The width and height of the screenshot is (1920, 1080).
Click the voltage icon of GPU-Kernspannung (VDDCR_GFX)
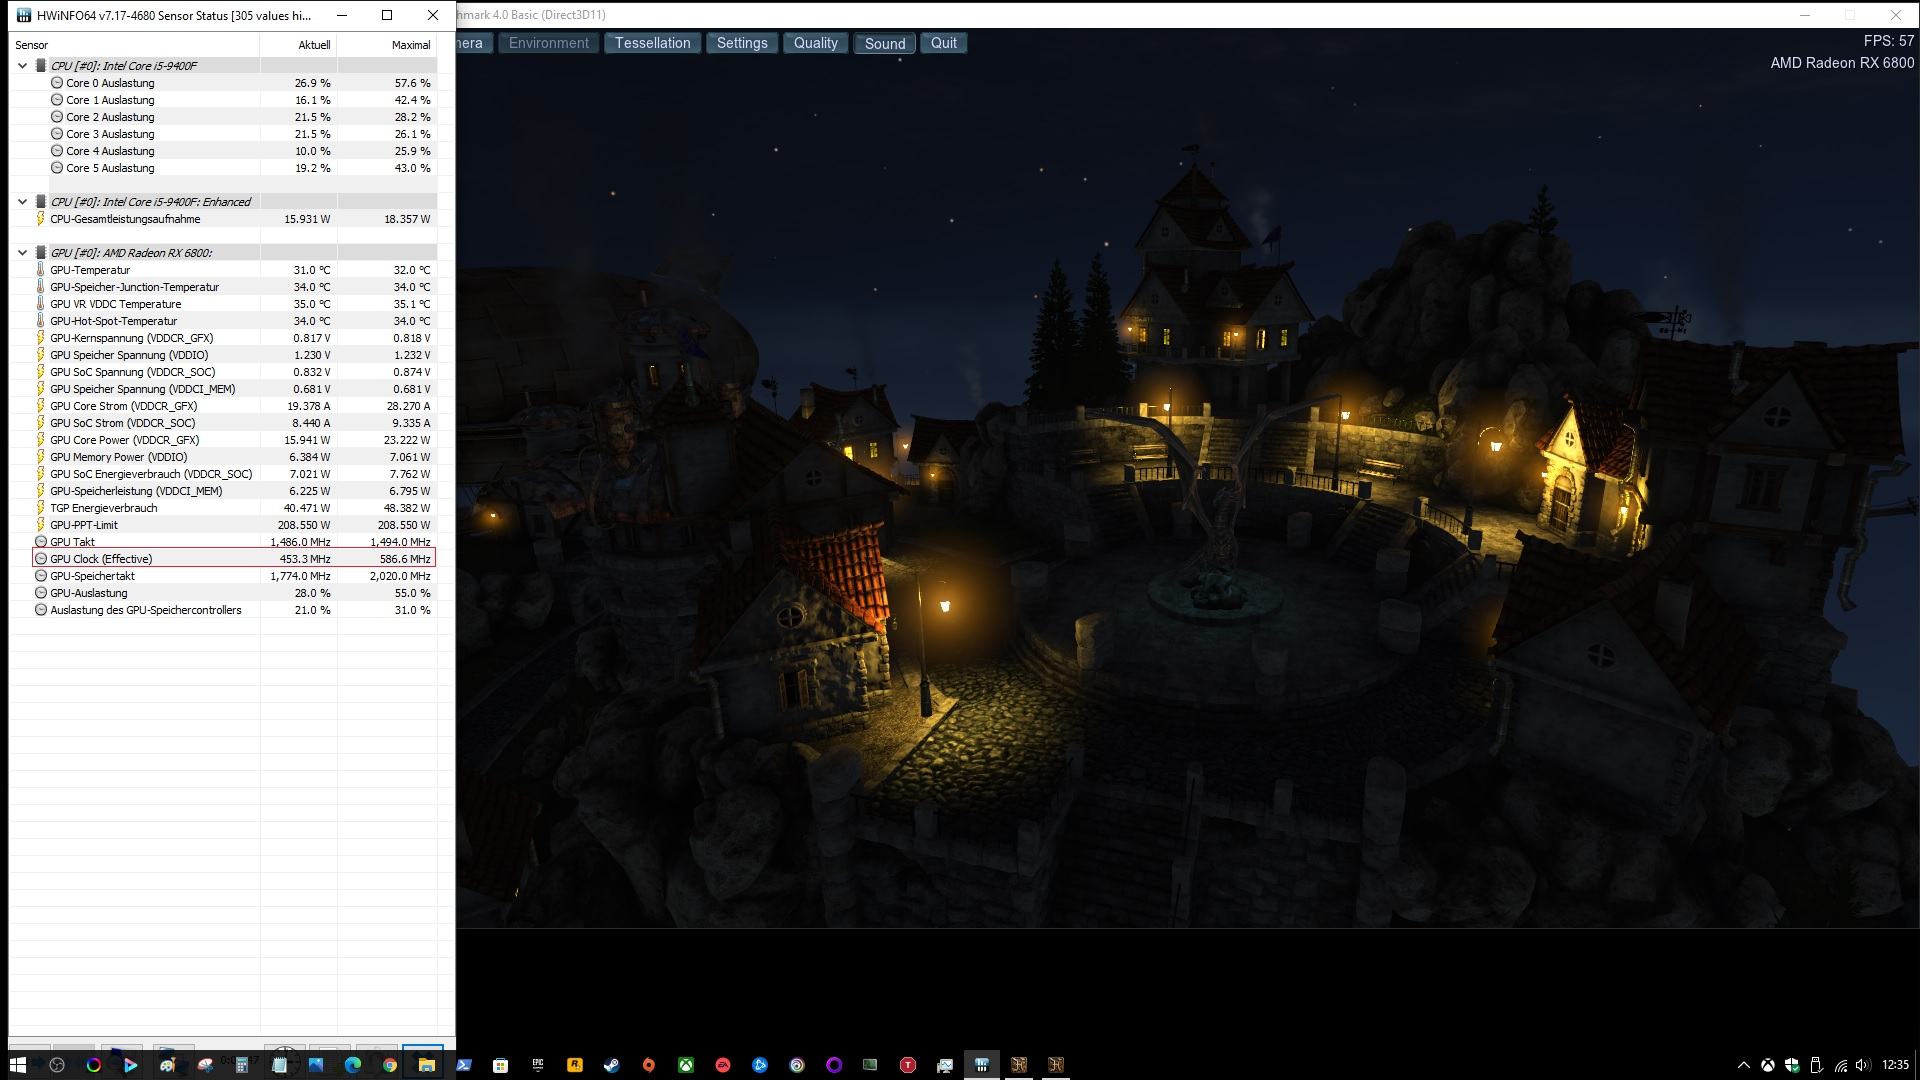point(40,338)
